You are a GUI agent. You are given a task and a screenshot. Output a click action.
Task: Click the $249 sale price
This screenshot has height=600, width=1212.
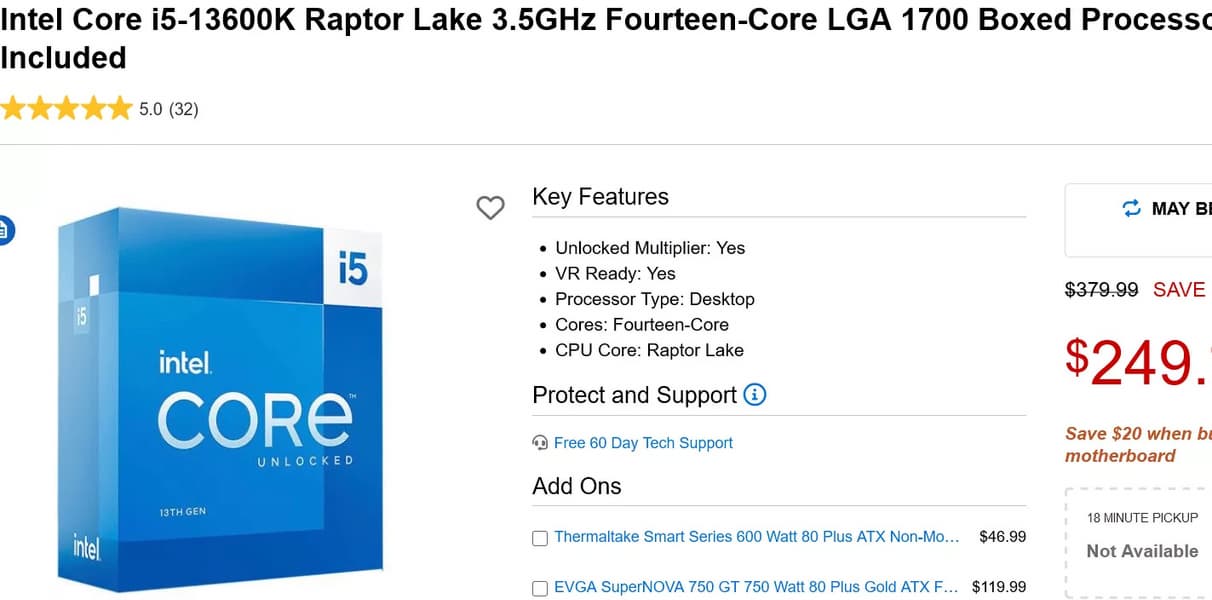tap(1138, 362)
